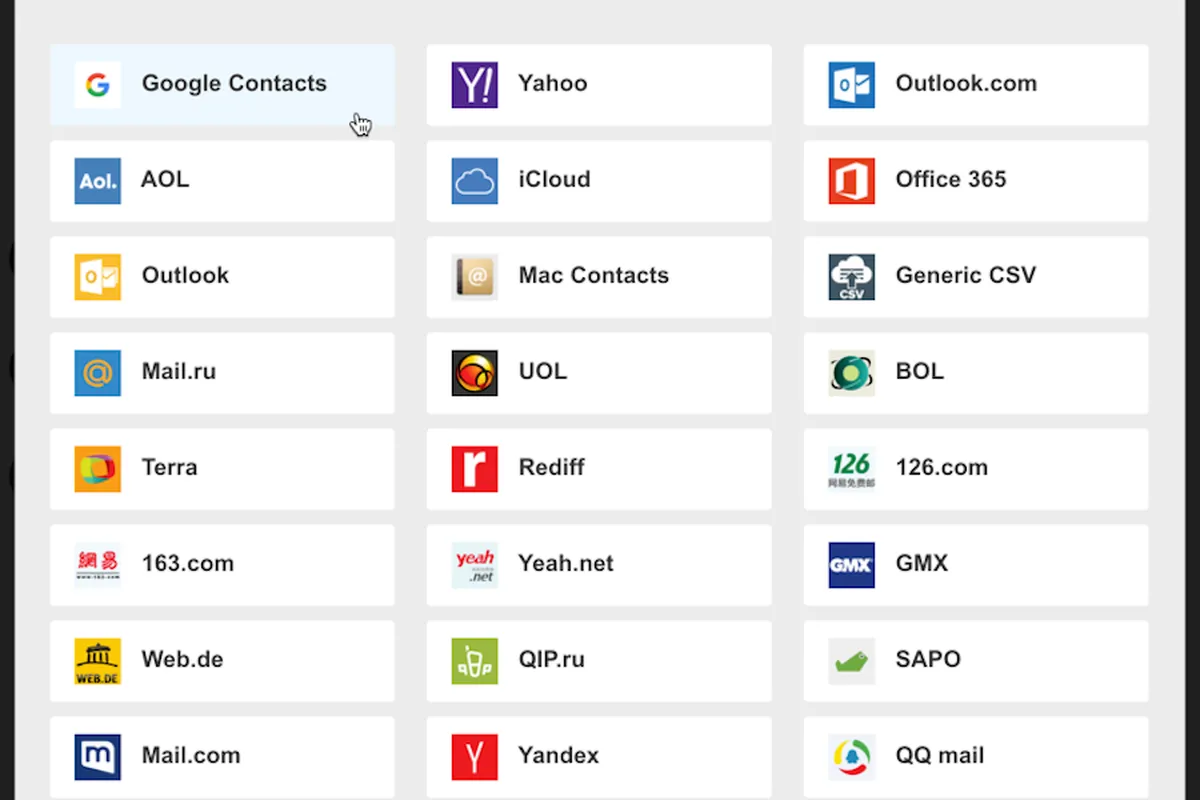1200x800 pixels.
Task: Select the Yandex red Y icon
Action: [x=474, y=757]
